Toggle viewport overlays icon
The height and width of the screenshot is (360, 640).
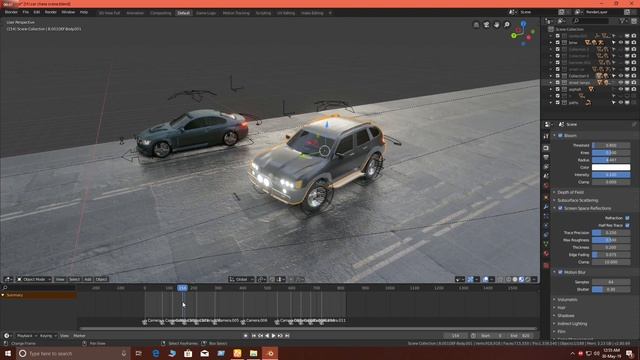(486, 279)
